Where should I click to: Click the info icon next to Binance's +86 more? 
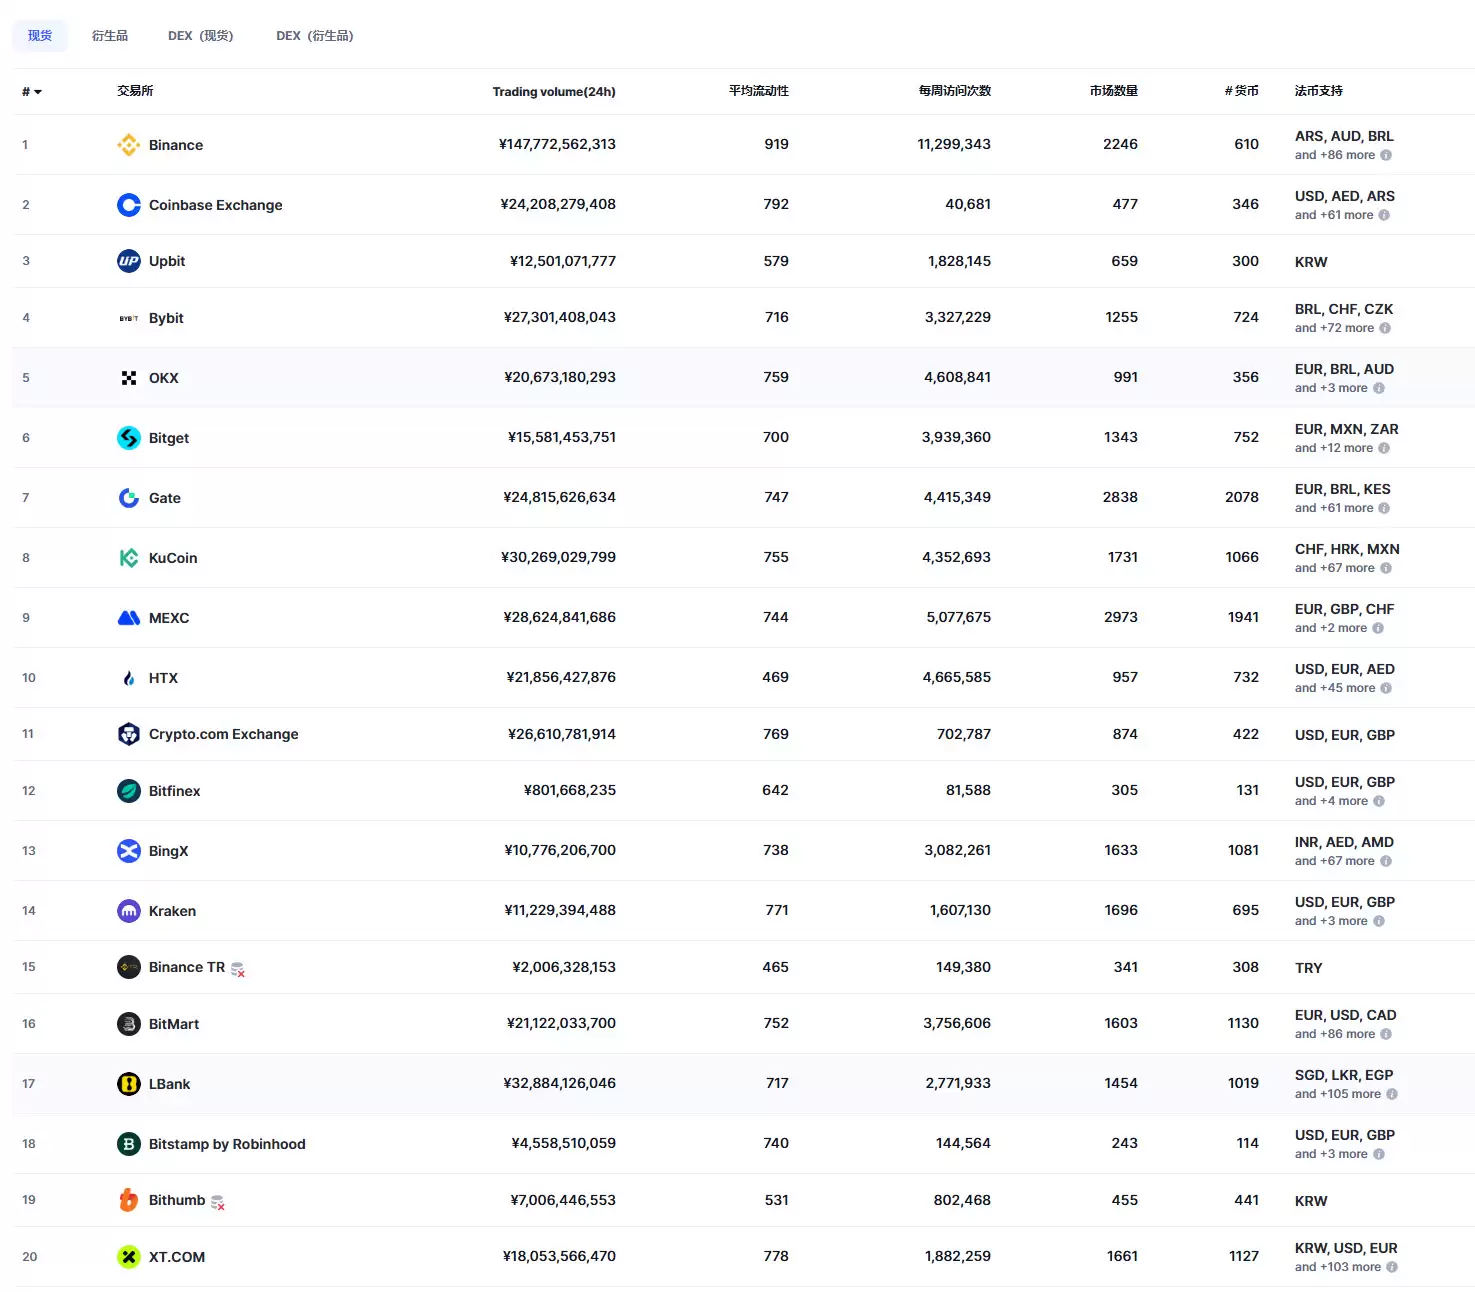[x=1386, y=155]
